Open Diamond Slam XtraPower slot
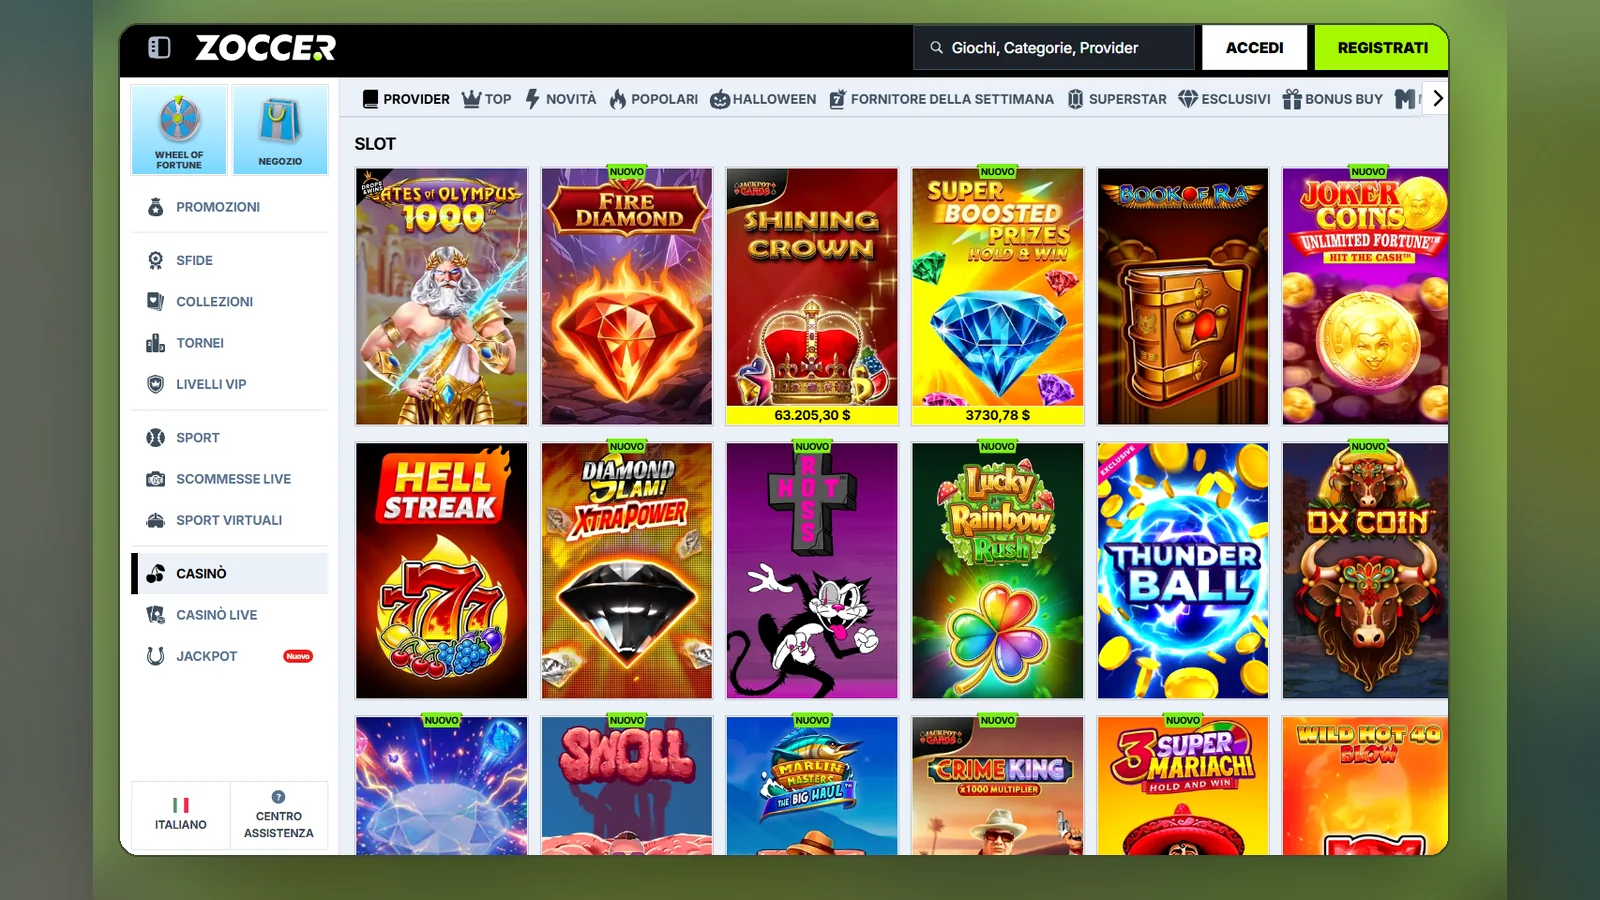 coord(627,570)
